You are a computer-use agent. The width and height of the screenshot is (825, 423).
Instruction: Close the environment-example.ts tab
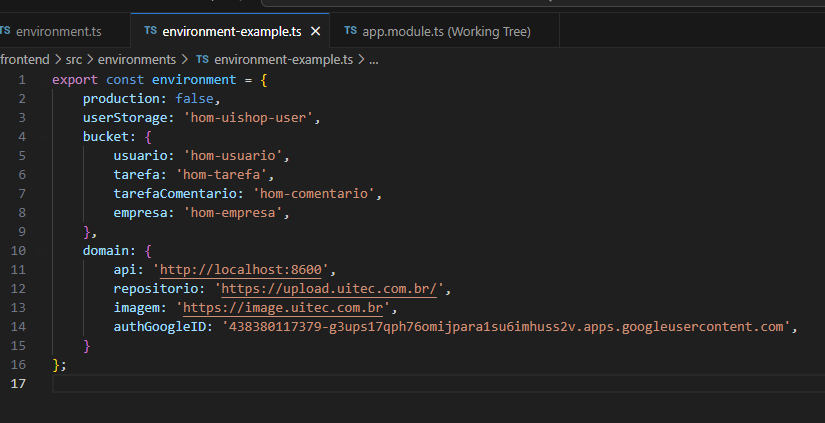[316, 32]
